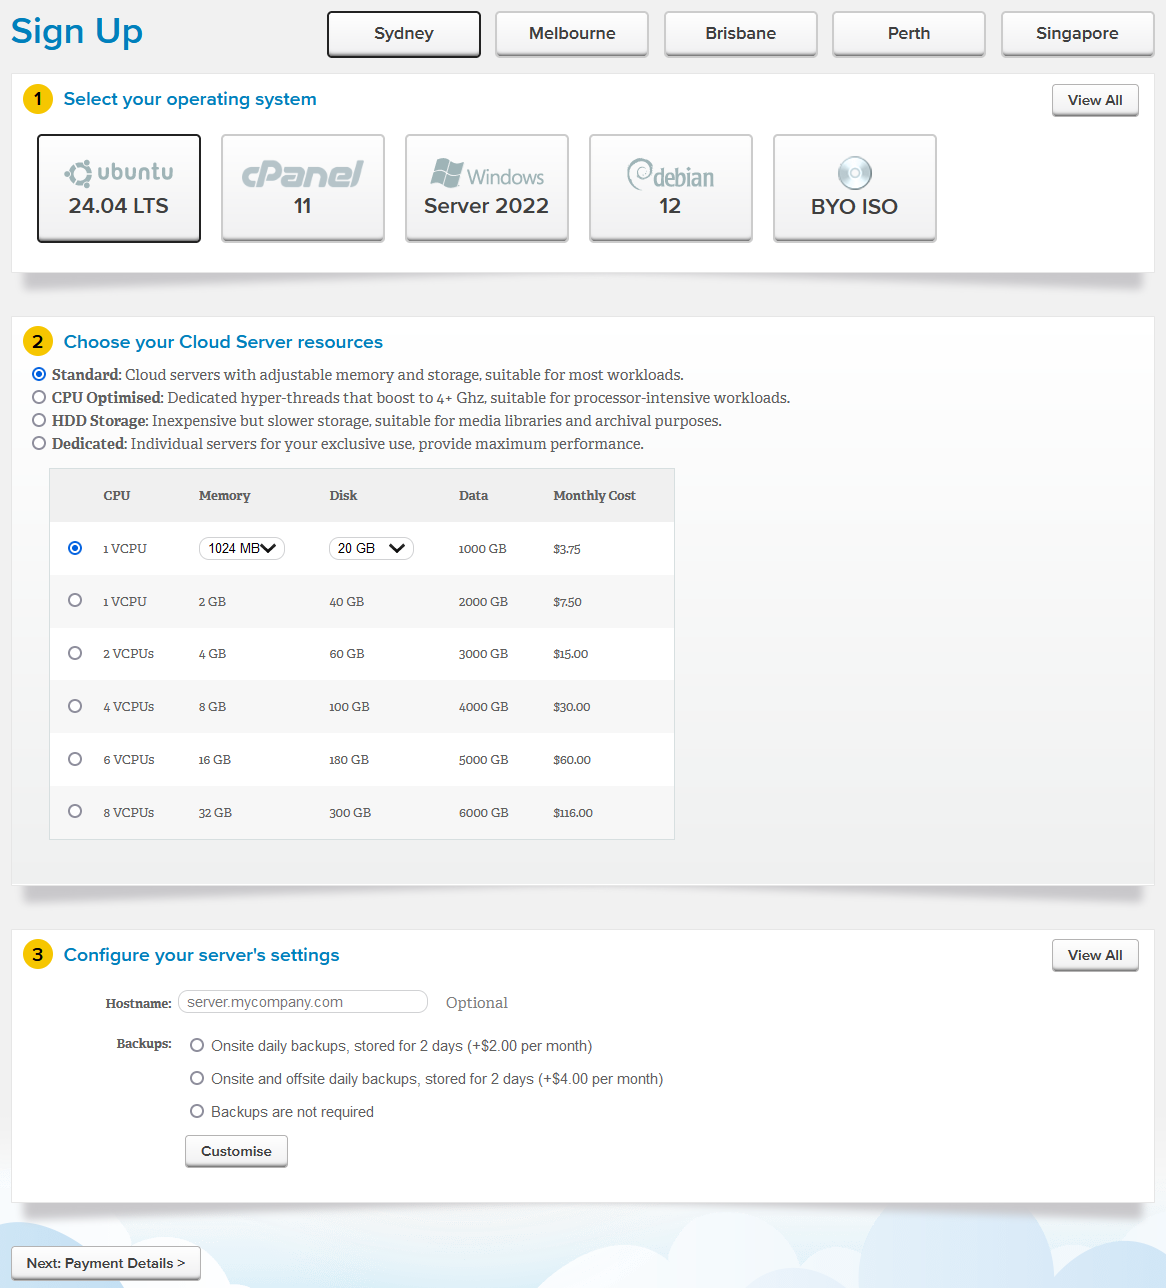Proceed to Next: Payment Details
Image resolution: width=1166 pixels, height=1288 pixels.
coord(106,1263)
